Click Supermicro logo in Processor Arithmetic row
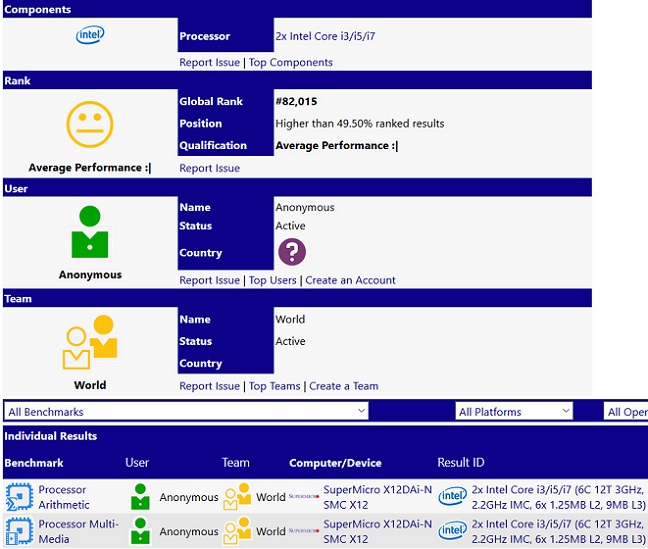 click(304, 496)
